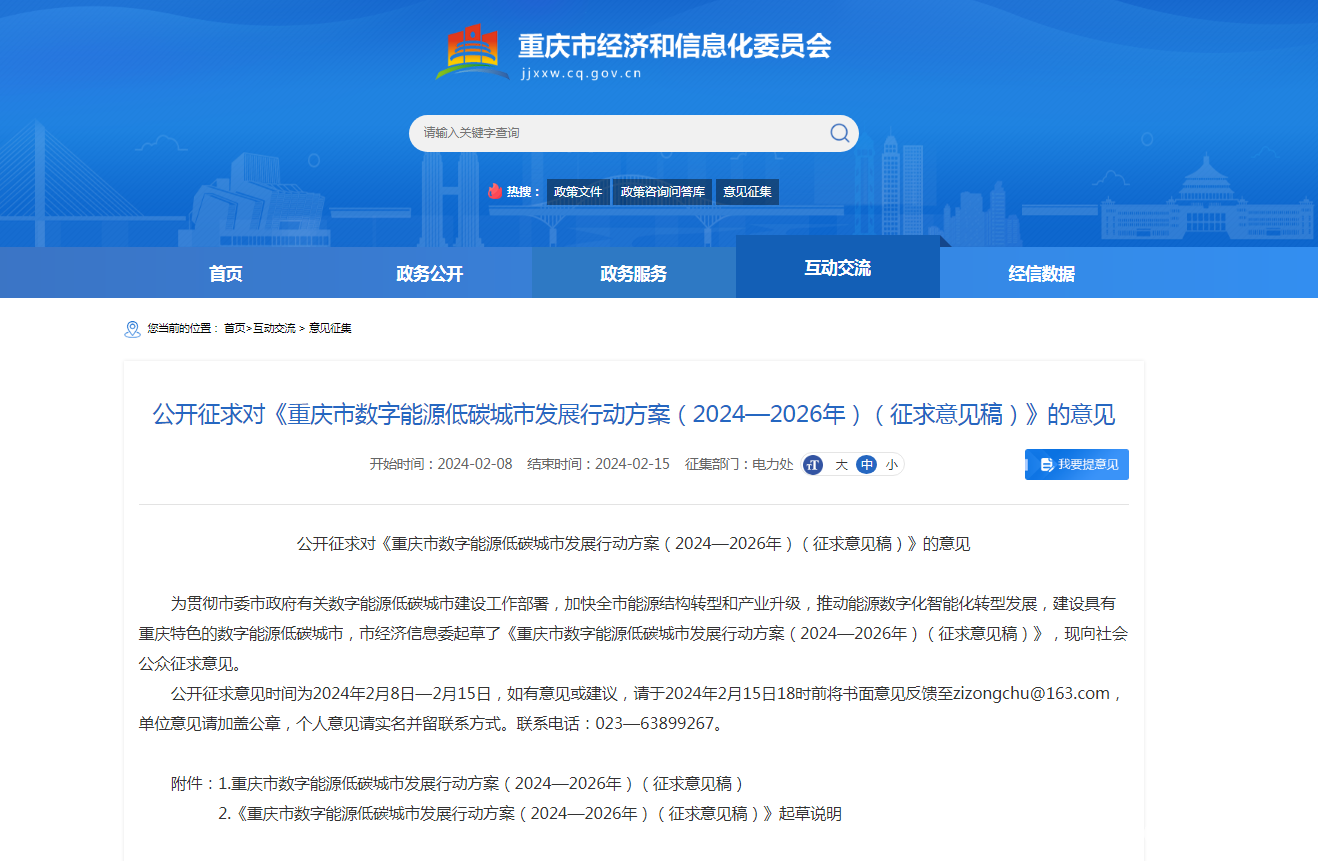Viewport: 1318px width, 861px height.
Task: Click the location pin breadcrumb icon
Action: pyautogui.click(x=132, y=329)
